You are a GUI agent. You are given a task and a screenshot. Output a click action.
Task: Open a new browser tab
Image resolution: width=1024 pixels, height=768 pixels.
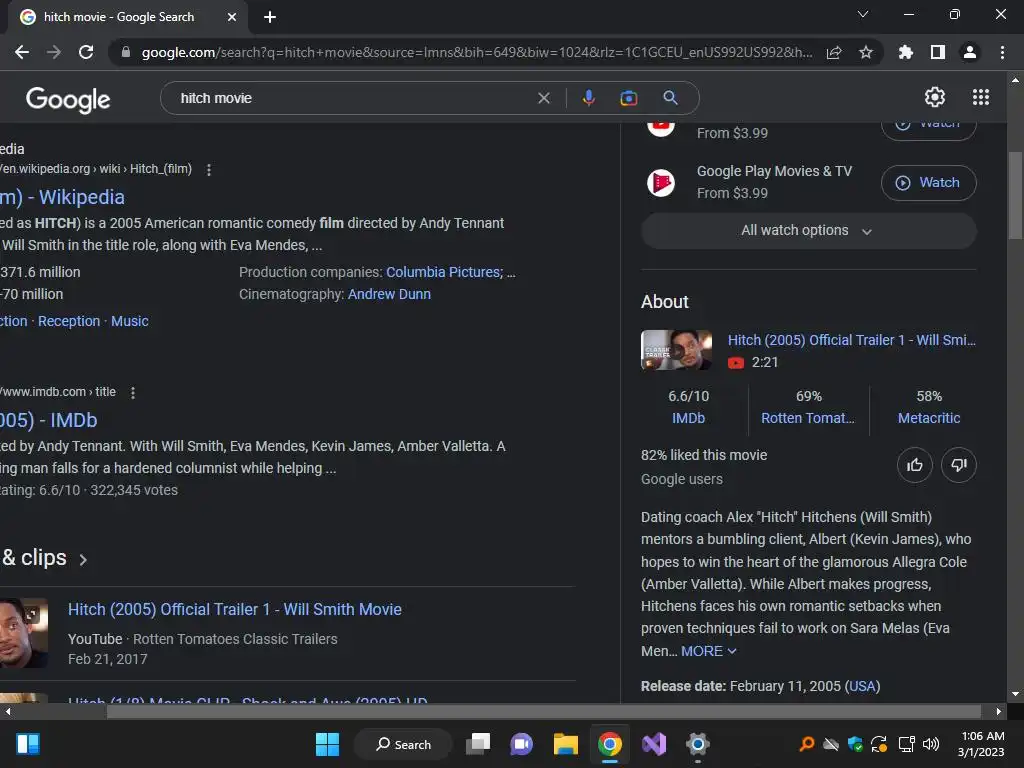[270, 17]
